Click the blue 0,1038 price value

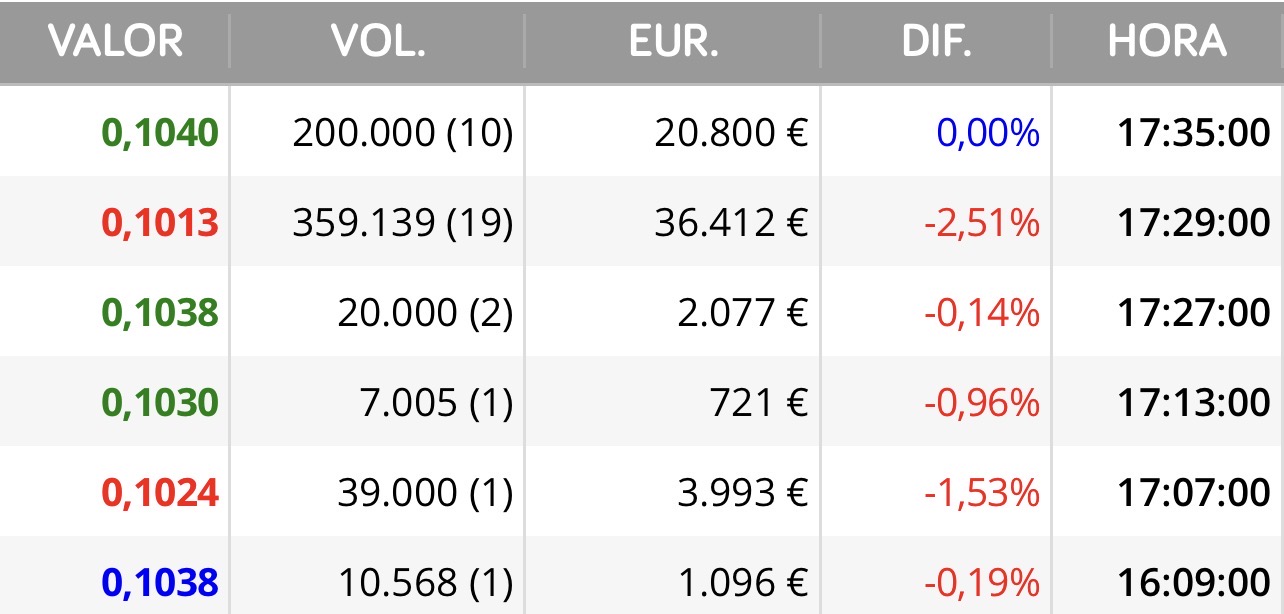[x=160, y=582]
